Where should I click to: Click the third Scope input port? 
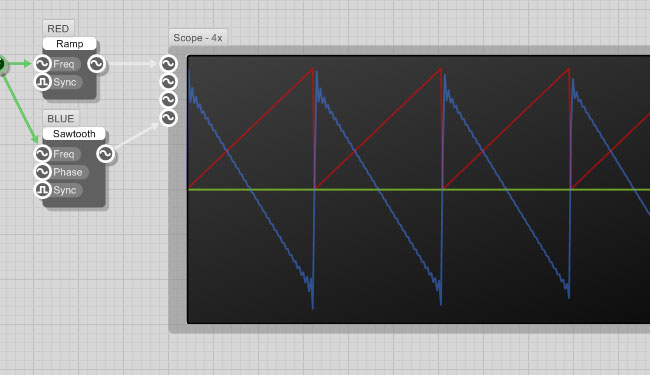(x=168, y=100)
